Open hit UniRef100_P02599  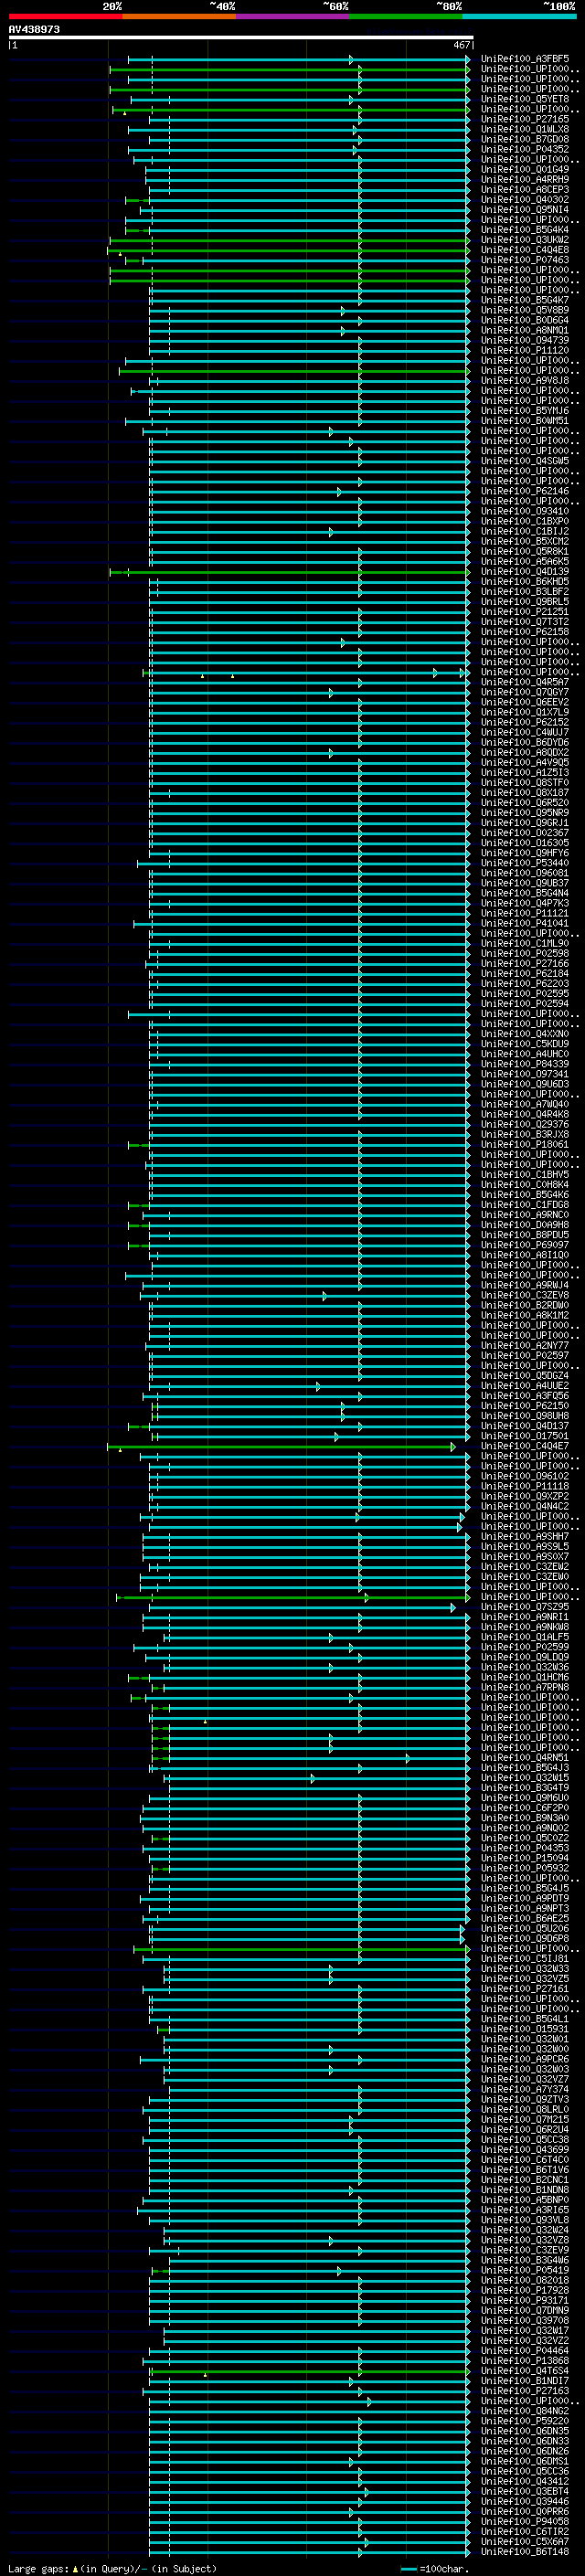click(x=525, y=1648)
